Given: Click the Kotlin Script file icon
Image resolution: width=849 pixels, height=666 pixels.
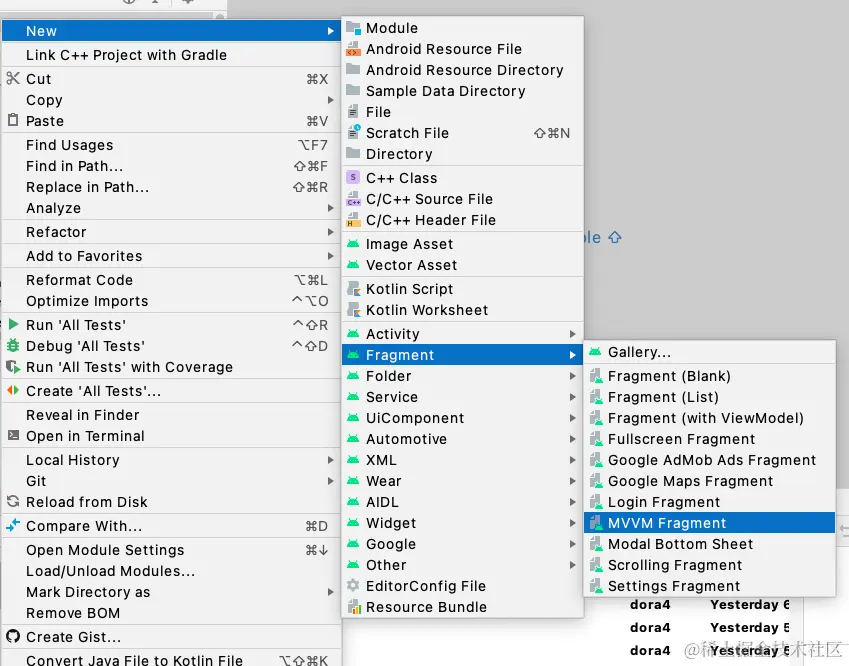Looking at the screenshot, I should (x=353, y=289).
